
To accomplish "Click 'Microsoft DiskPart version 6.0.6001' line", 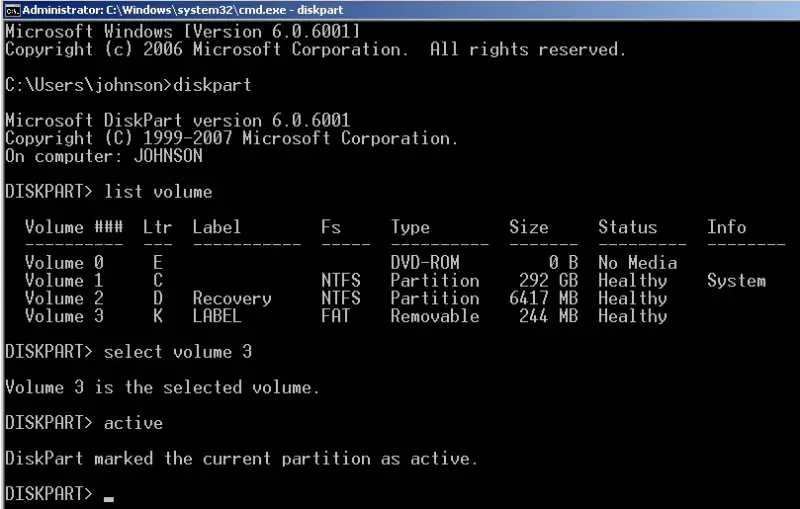I will pyautogui.click(x=178, y=120).
